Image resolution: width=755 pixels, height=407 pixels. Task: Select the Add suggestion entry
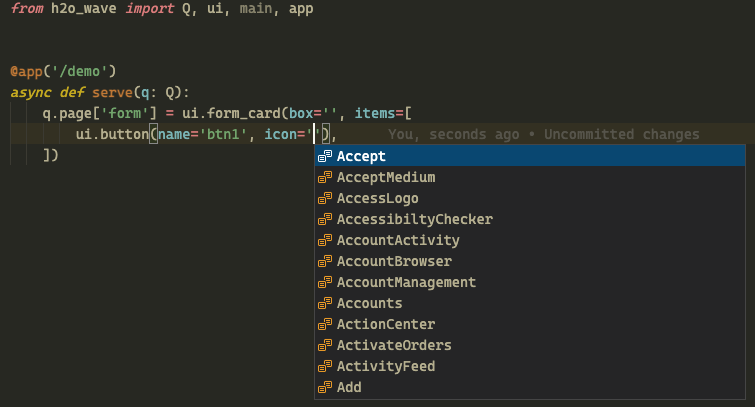click(x=530, y=387)
